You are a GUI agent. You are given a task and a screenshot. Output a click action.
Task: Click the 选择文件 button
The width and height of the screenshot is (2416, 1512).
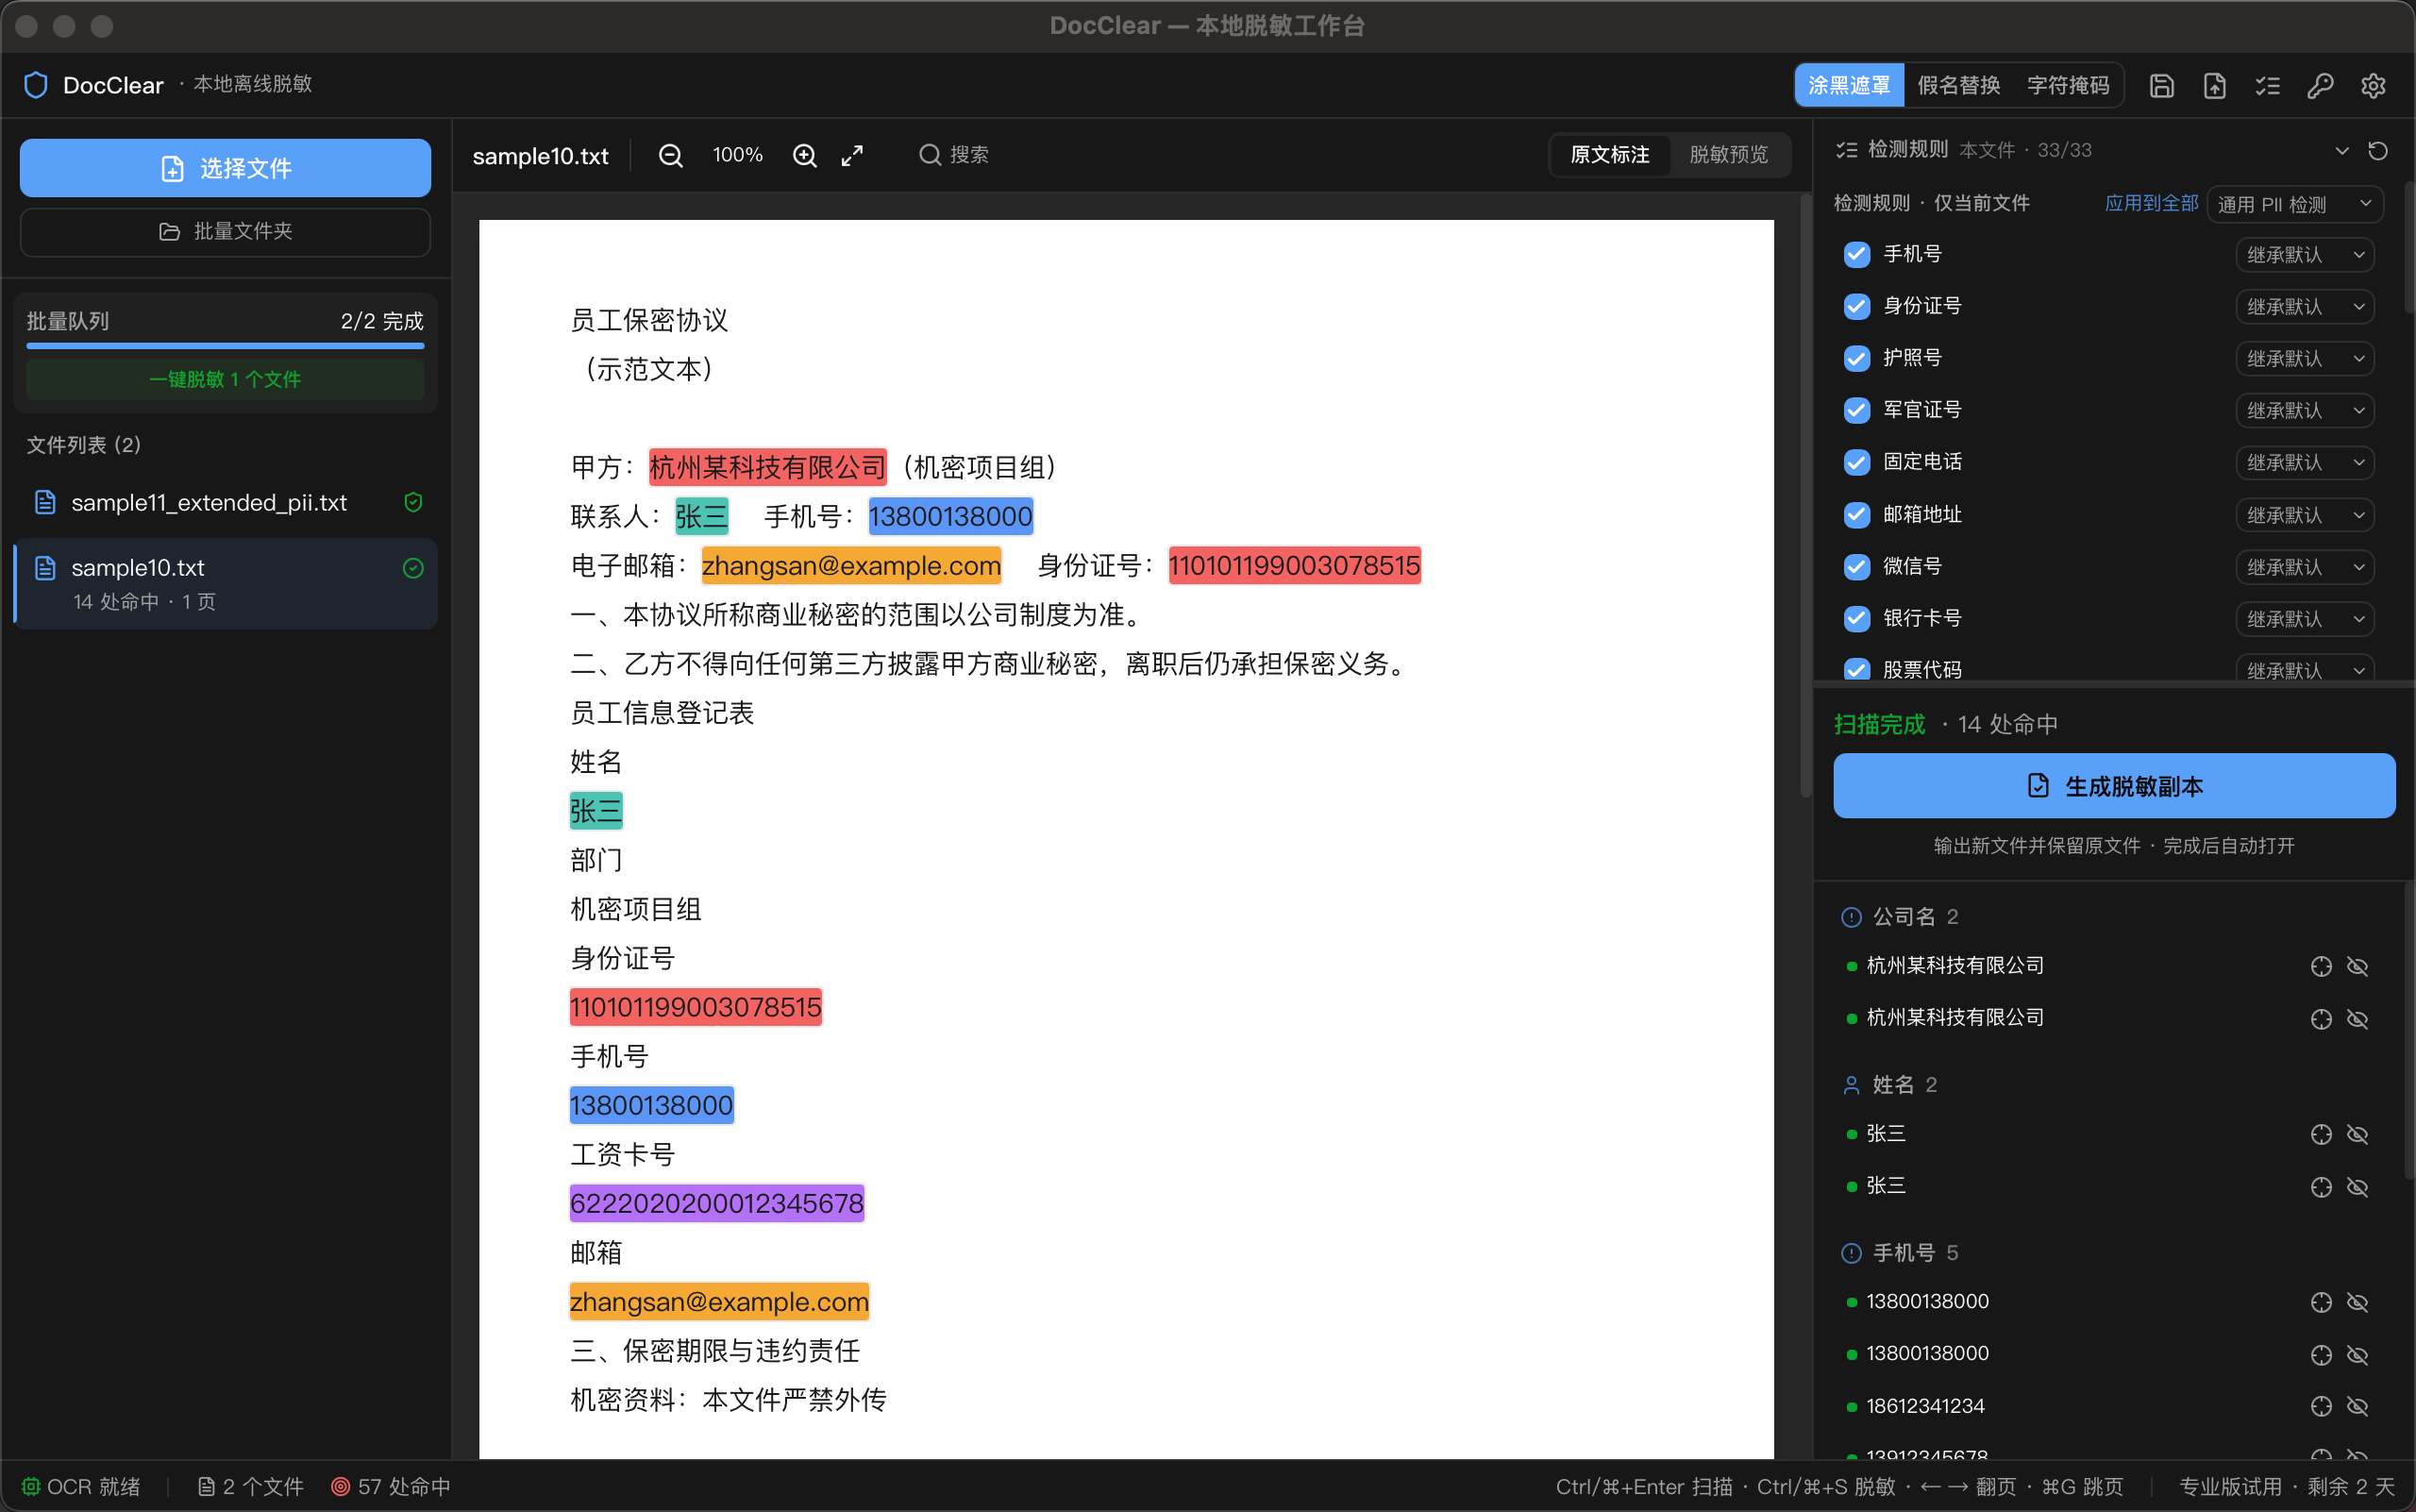(x=225, y=168)
